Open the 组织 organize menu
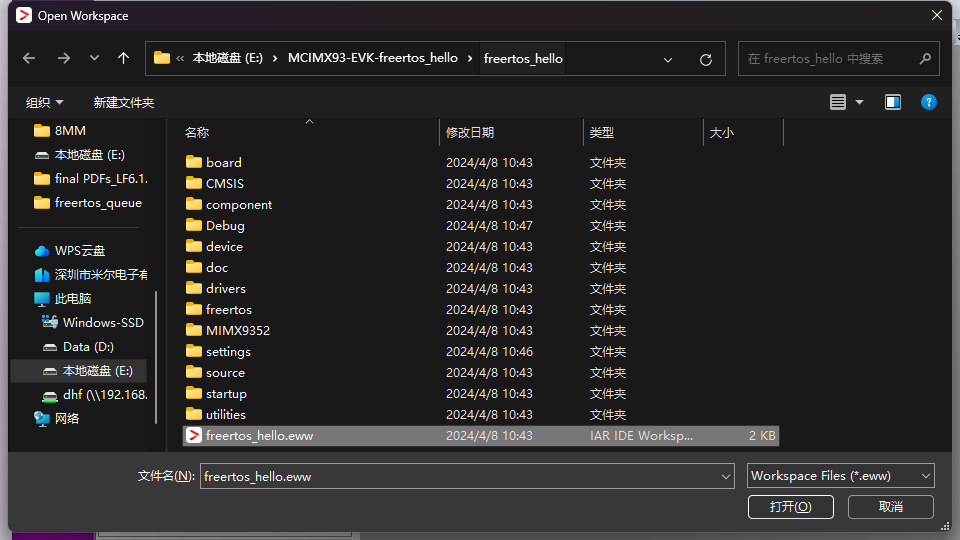 pyautogui.click(x=44, y=103)
